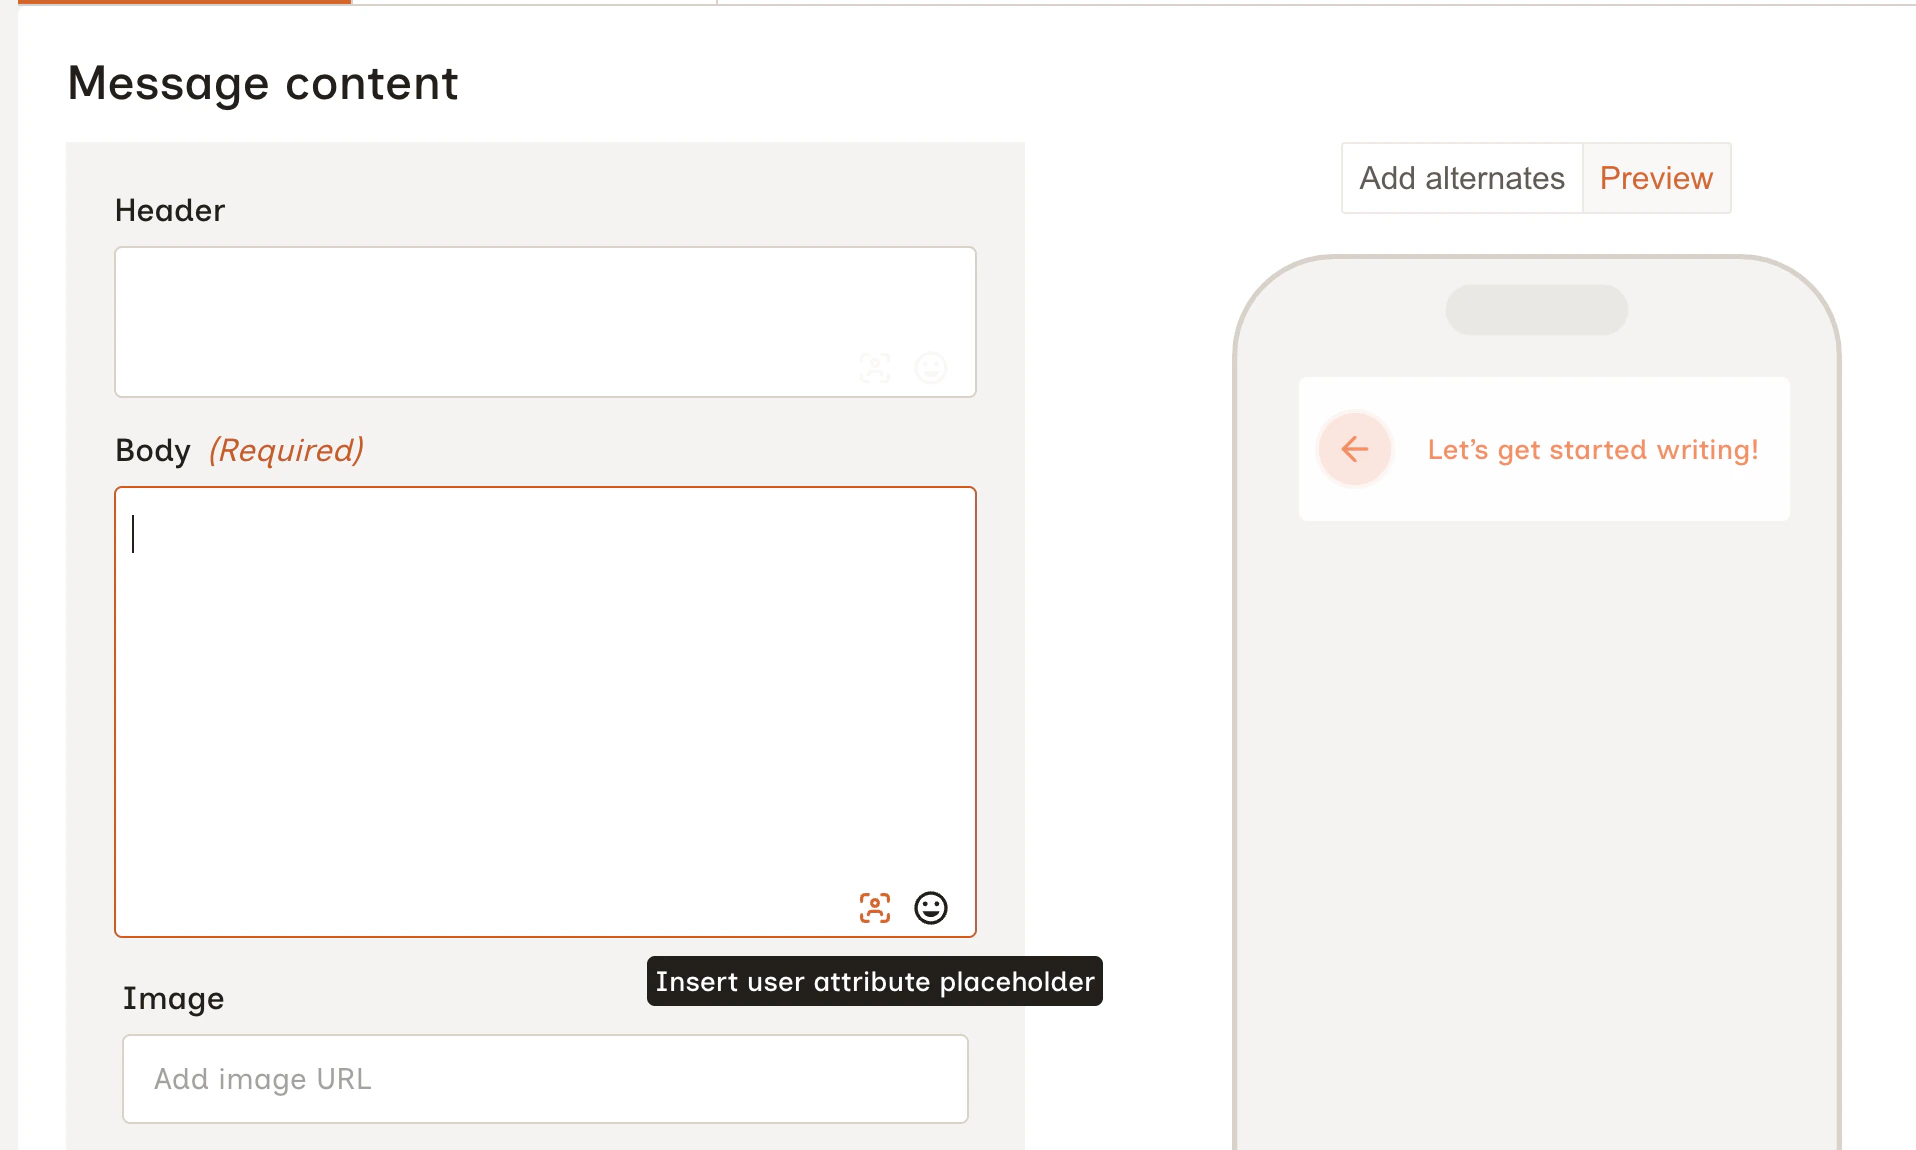1916x1150 pixels.
Task: Insert user attribute placeholder into the Header field
Action: point(874,367)
